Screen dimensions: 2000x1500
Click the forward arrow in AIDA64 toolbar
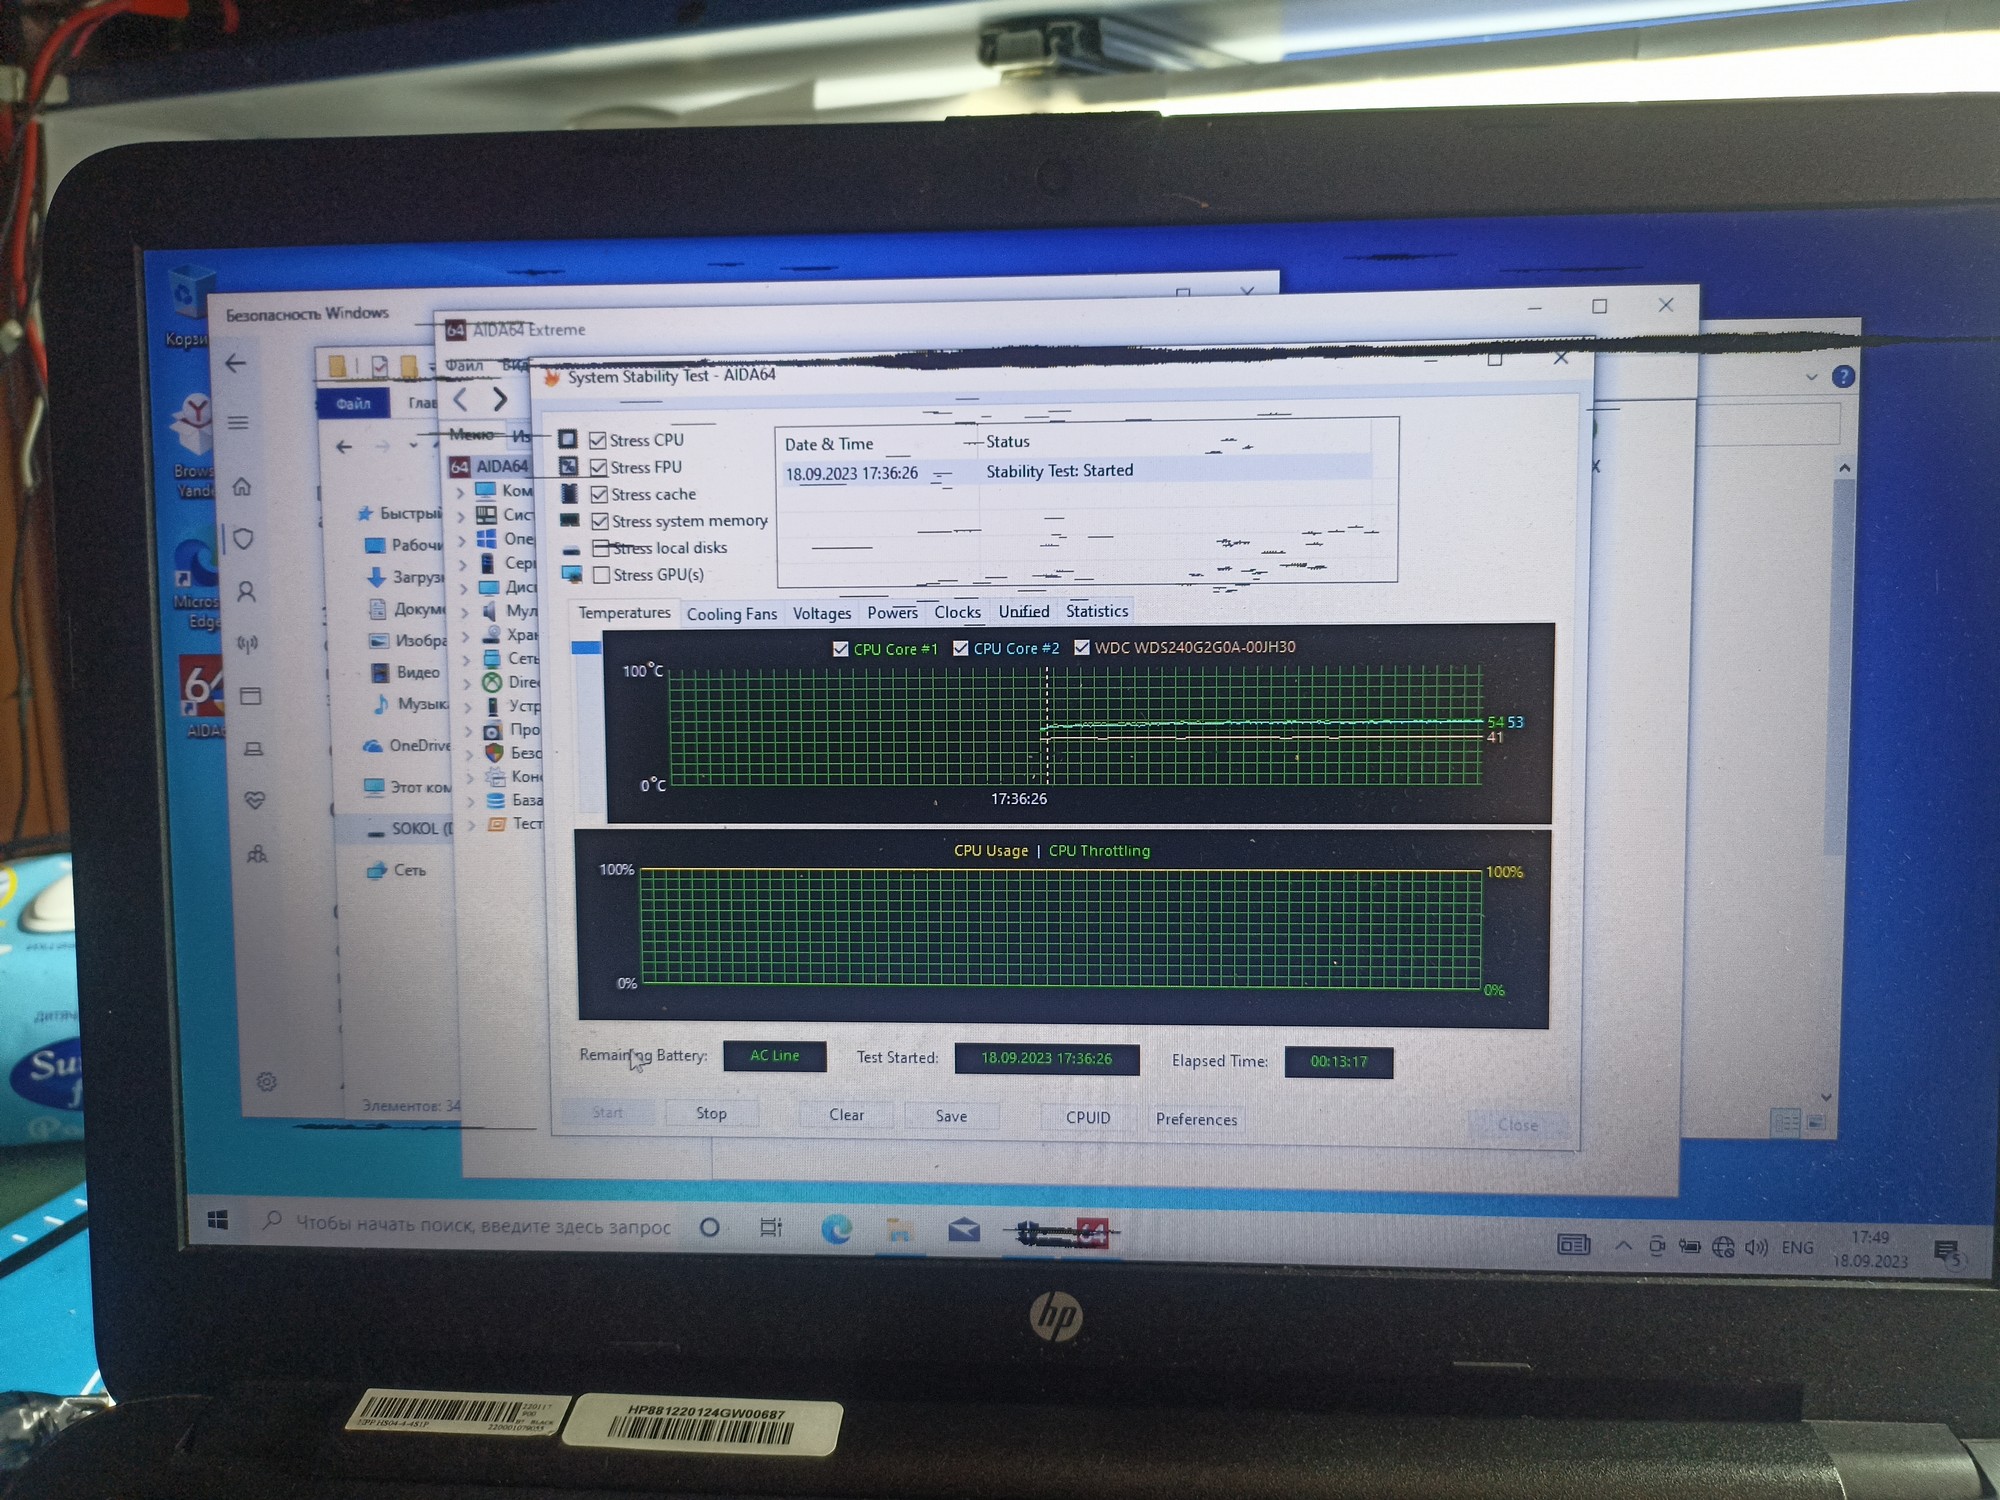499,400
